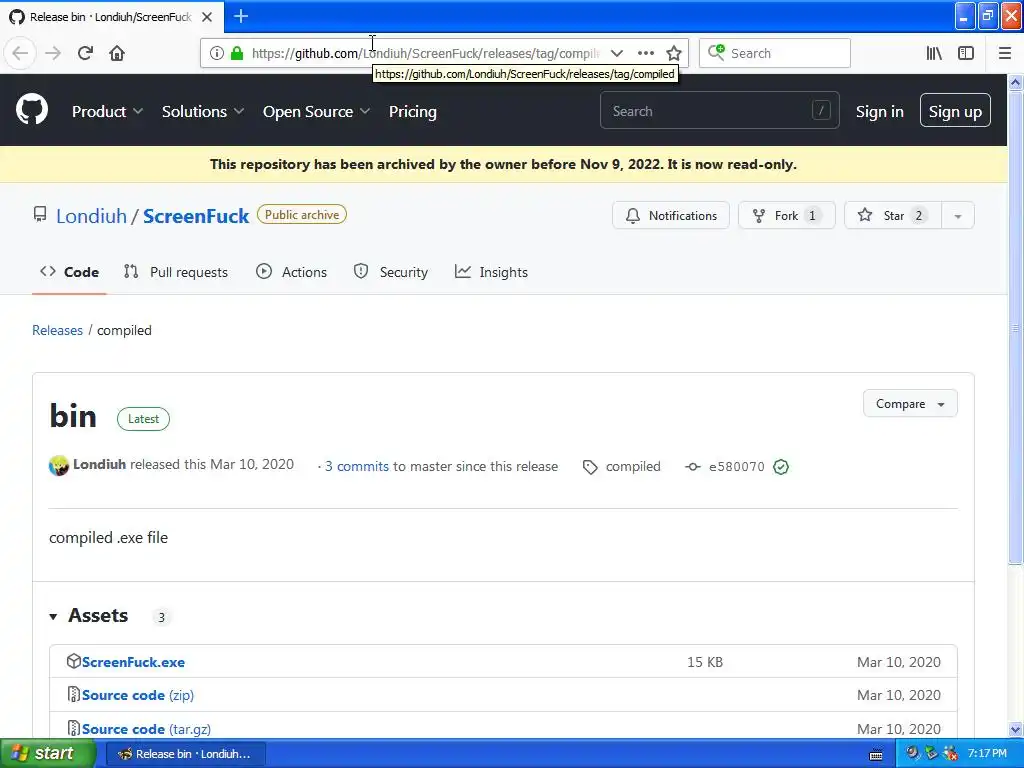Open the Pull requests tab
Screen dimensions: 1024x768
coord(176,272)
